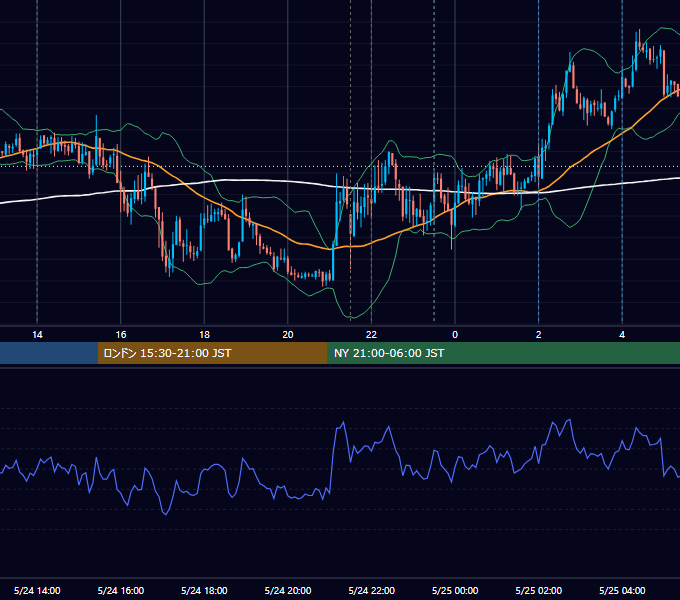Screen dimensions: 680x600
Task: Click the 4 hour axis label
Action: coord(622,335)
